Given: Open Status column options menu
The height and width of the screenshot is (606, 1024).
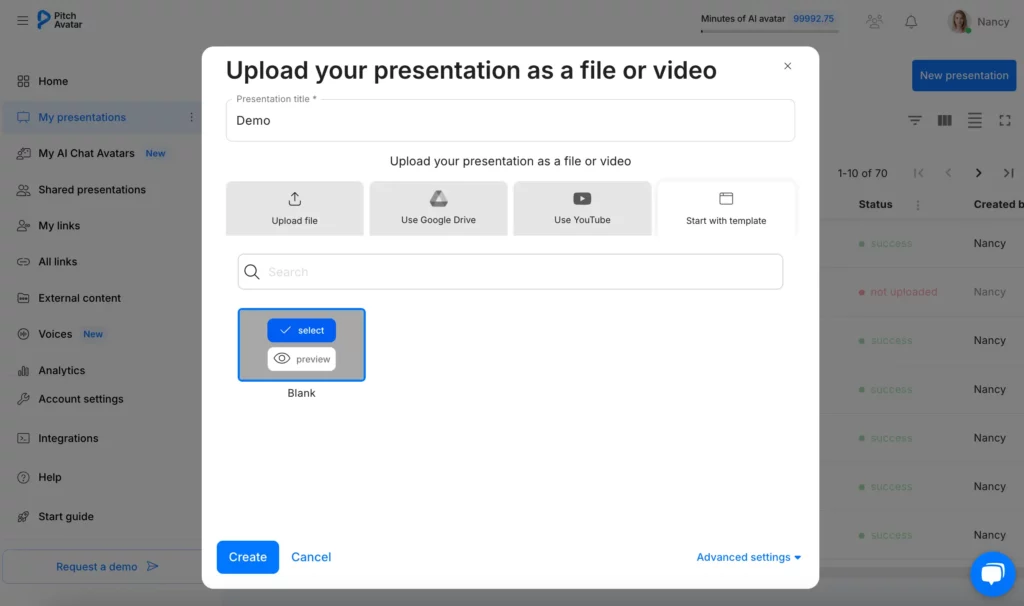Looking at the screenshot, I should point(918,205).
